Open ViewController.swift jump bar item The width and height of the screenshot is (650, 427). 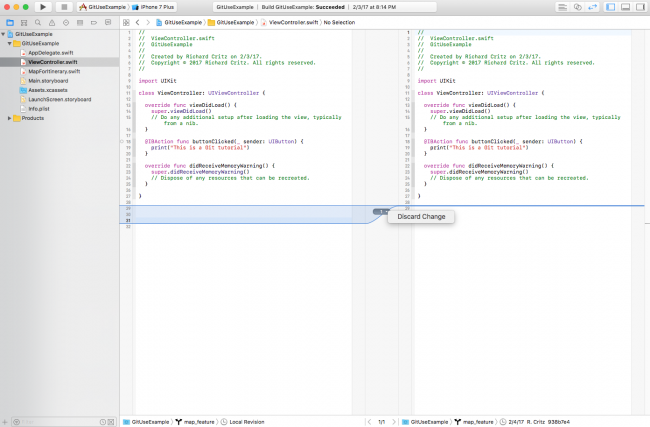coord(290,22)
